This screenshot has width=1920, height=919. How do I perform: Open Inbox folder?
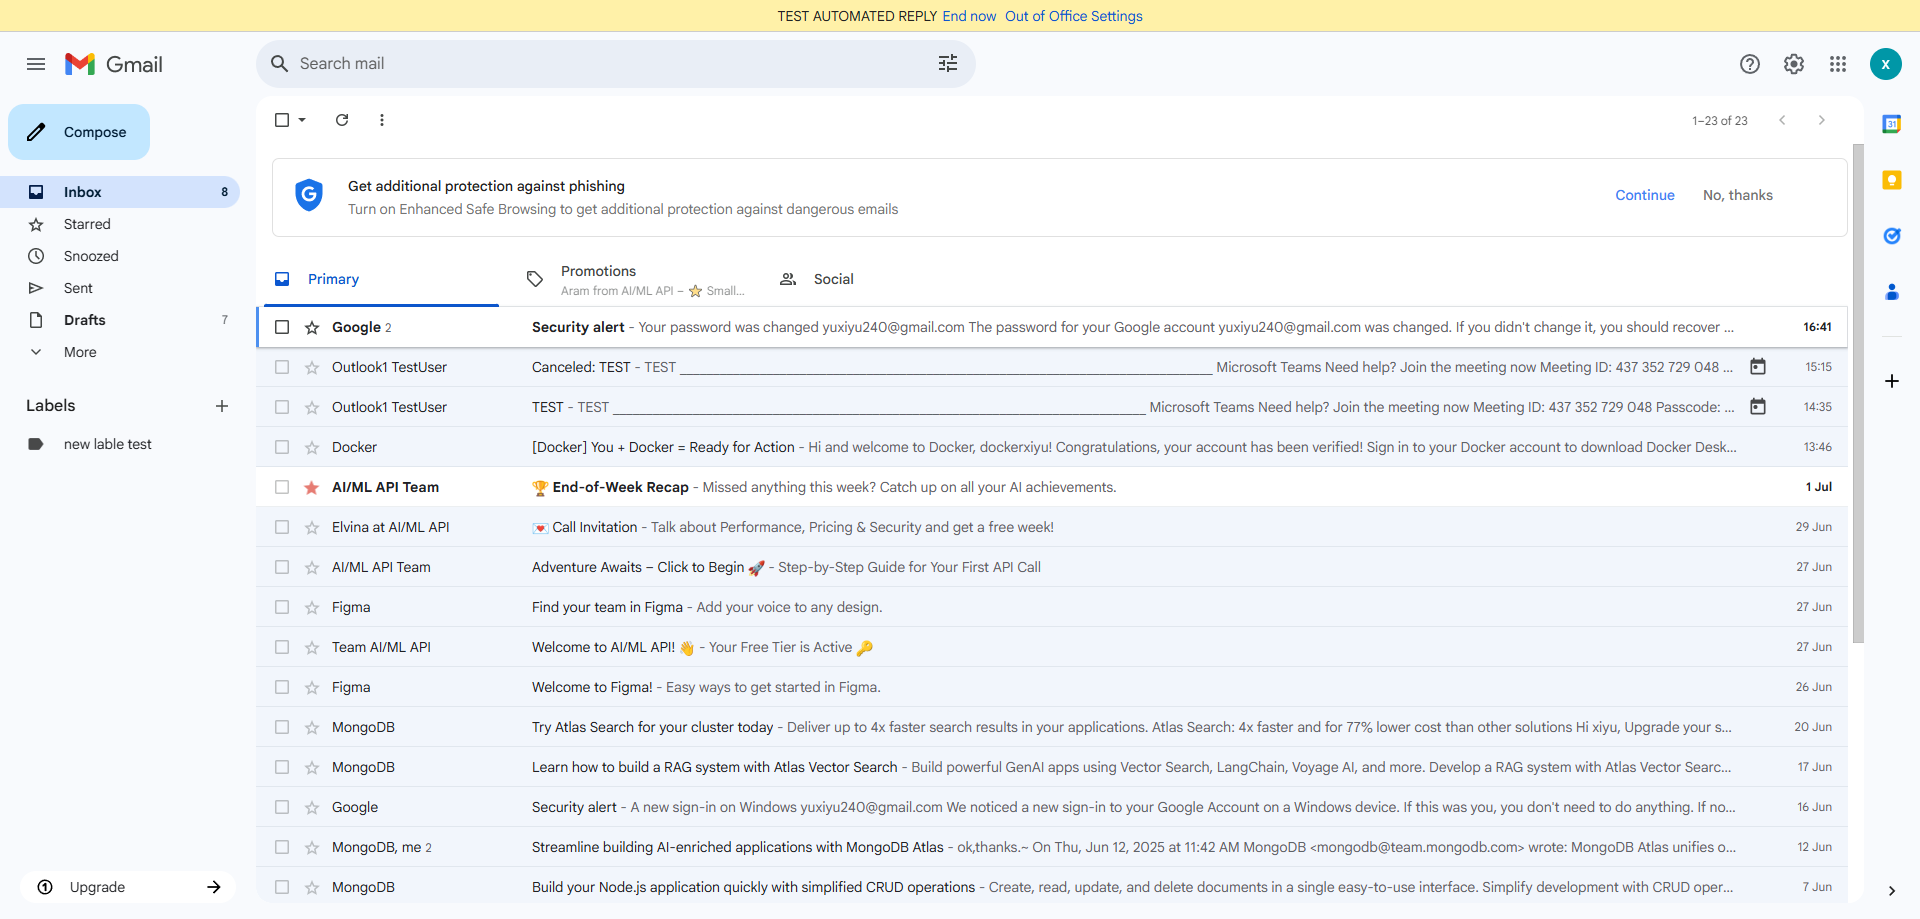pyautogui.click(x=120, y=192)
